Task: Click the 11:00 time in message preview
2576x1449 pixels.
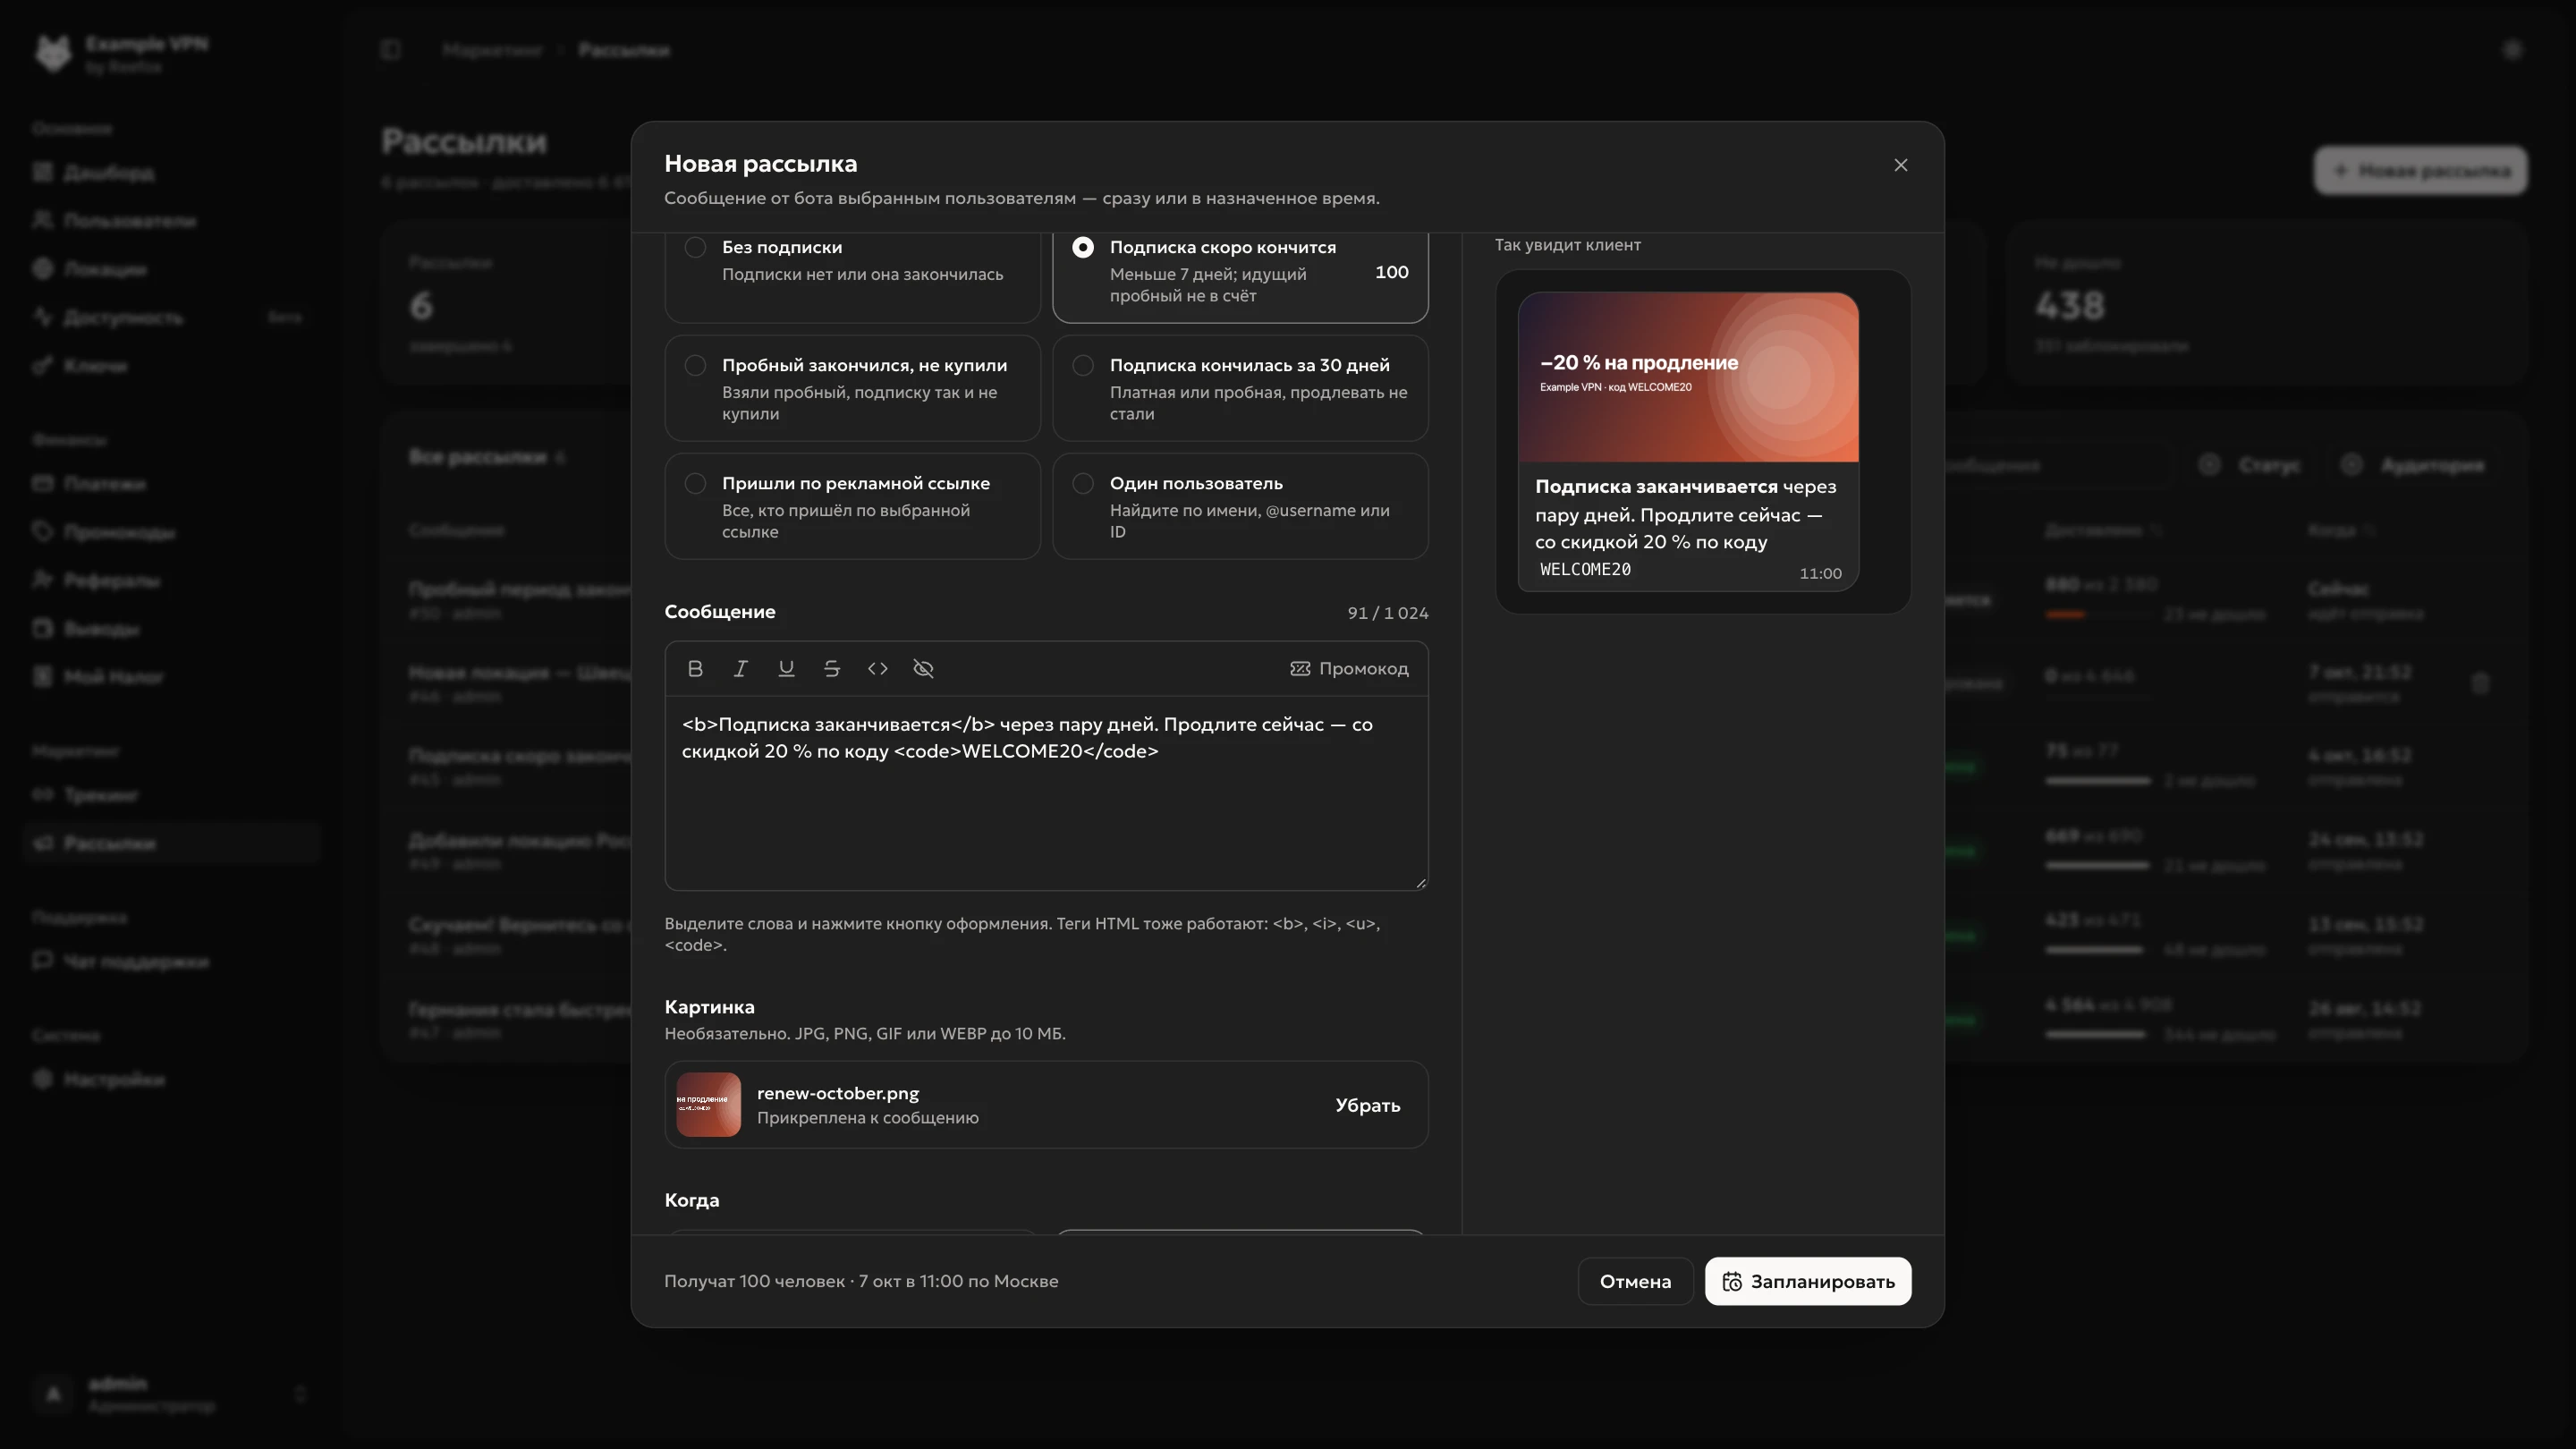Action: [1820, 573]
